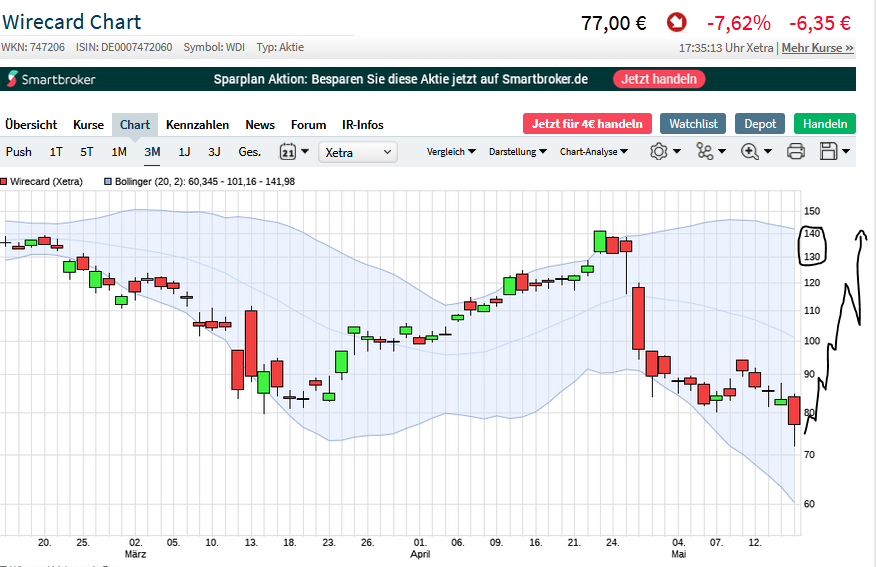Viewport: 876px width, 567px height.
Task: Expand the arrow next to share icon
Action: 722,151
